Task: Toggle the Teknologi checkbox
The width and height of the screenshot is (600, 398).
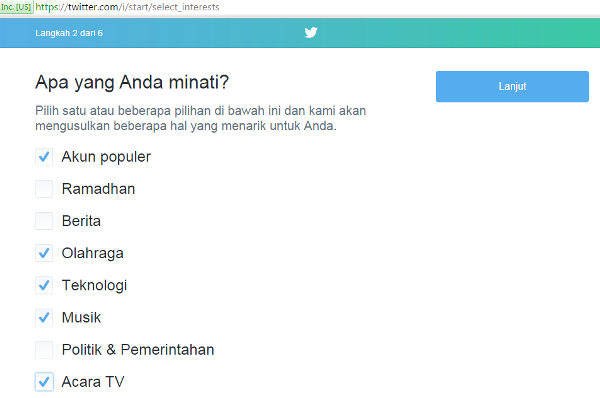Action: pyautogui.click(x=44, y=285)
